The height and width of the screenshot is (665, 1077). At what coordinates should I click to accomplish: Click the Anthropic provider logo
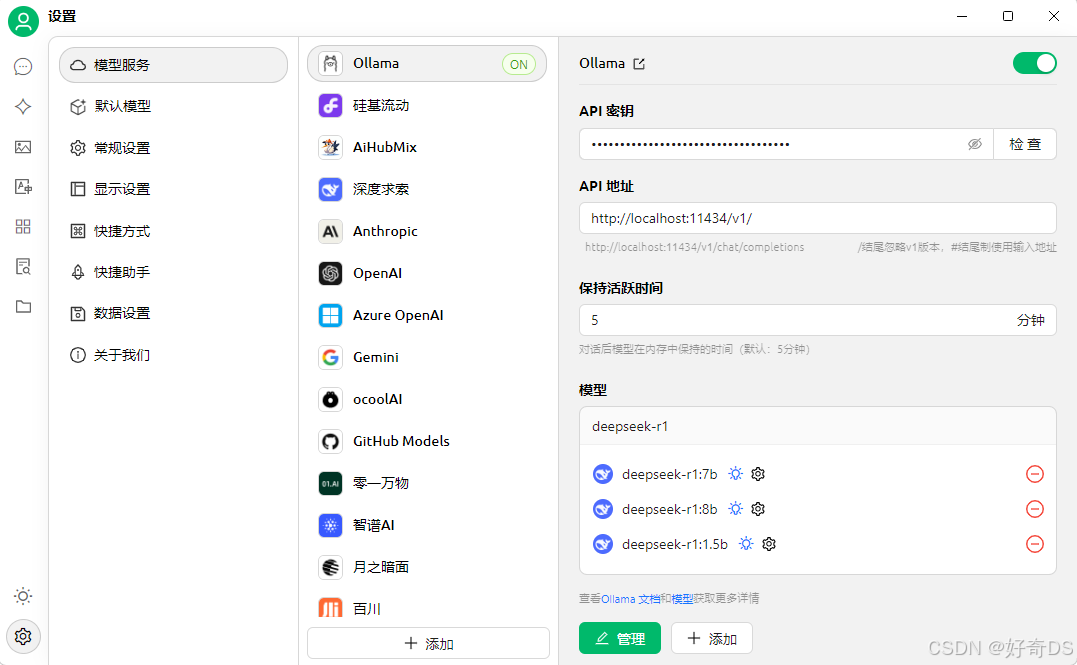click(x=330, y=232)
